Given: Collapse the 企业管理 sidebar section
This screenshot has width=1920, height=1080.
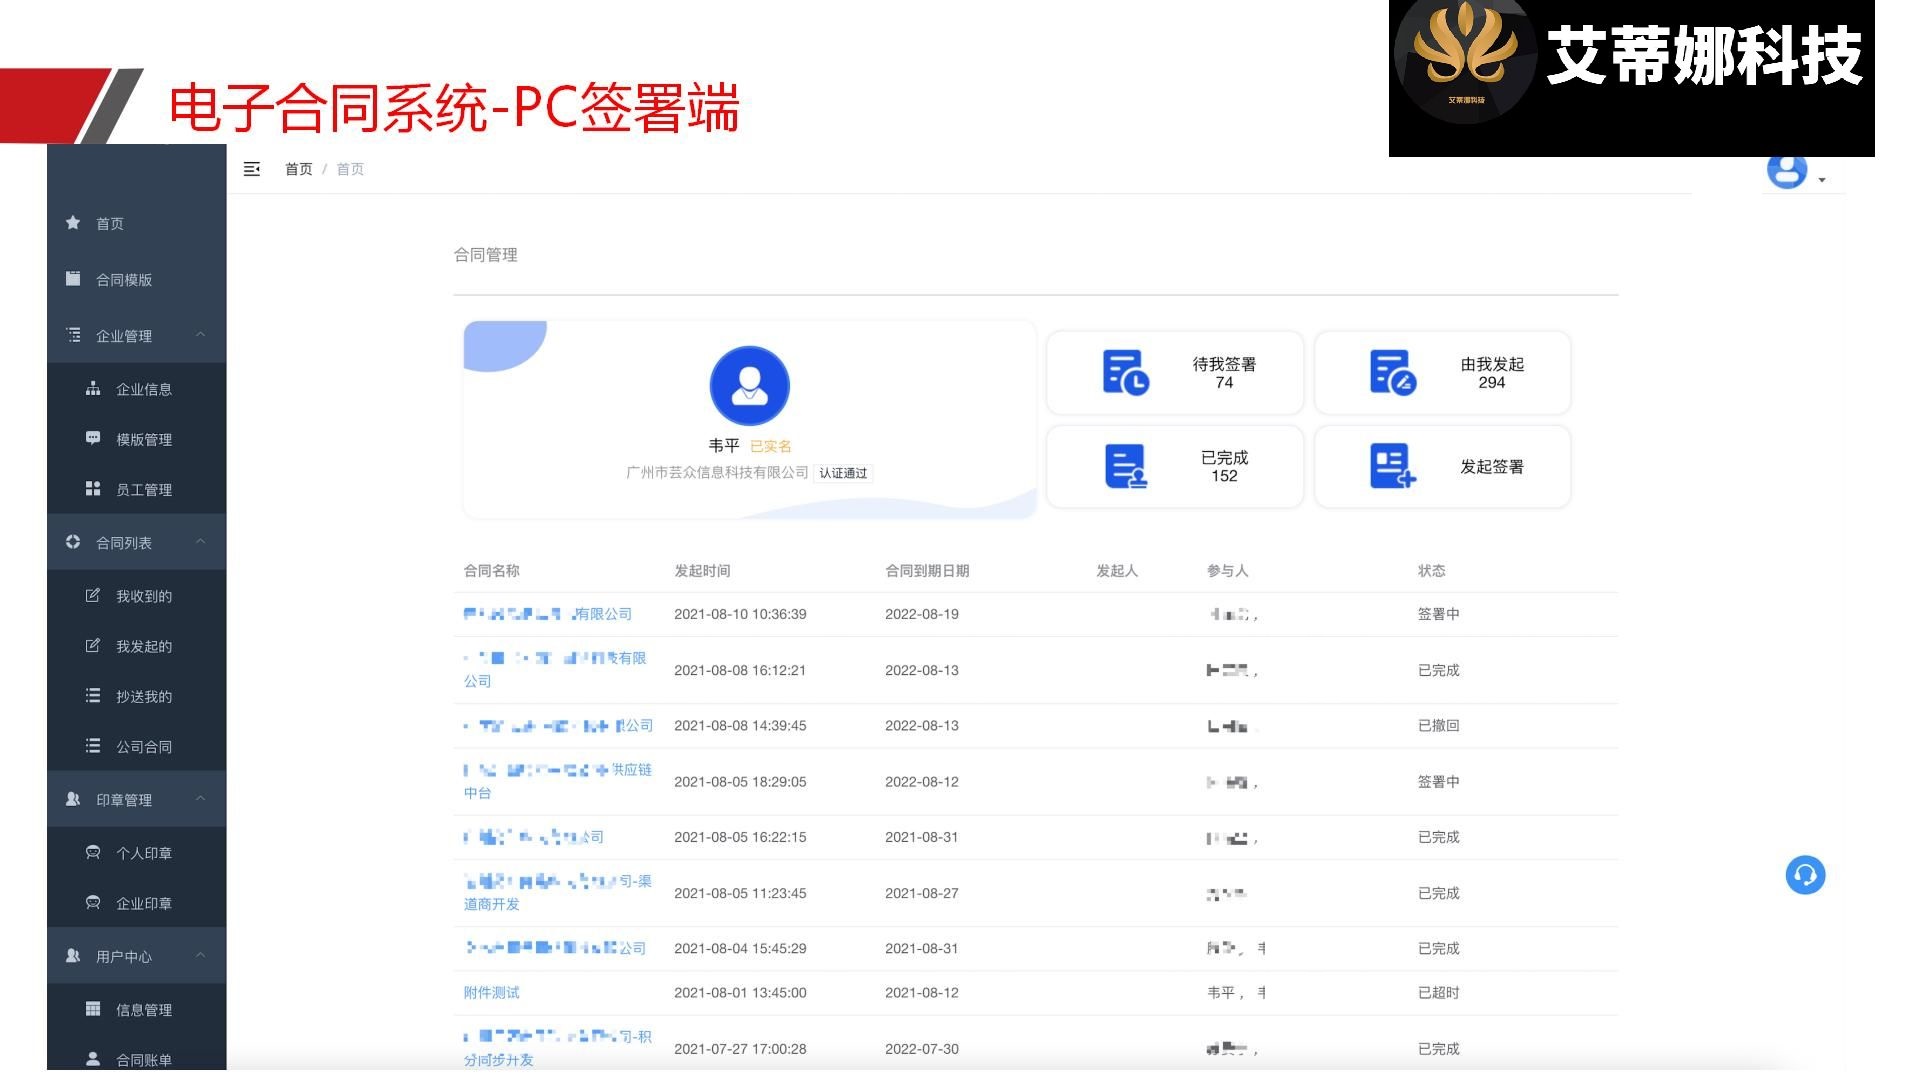Looking at the screenshot, I should coord(200,335).
